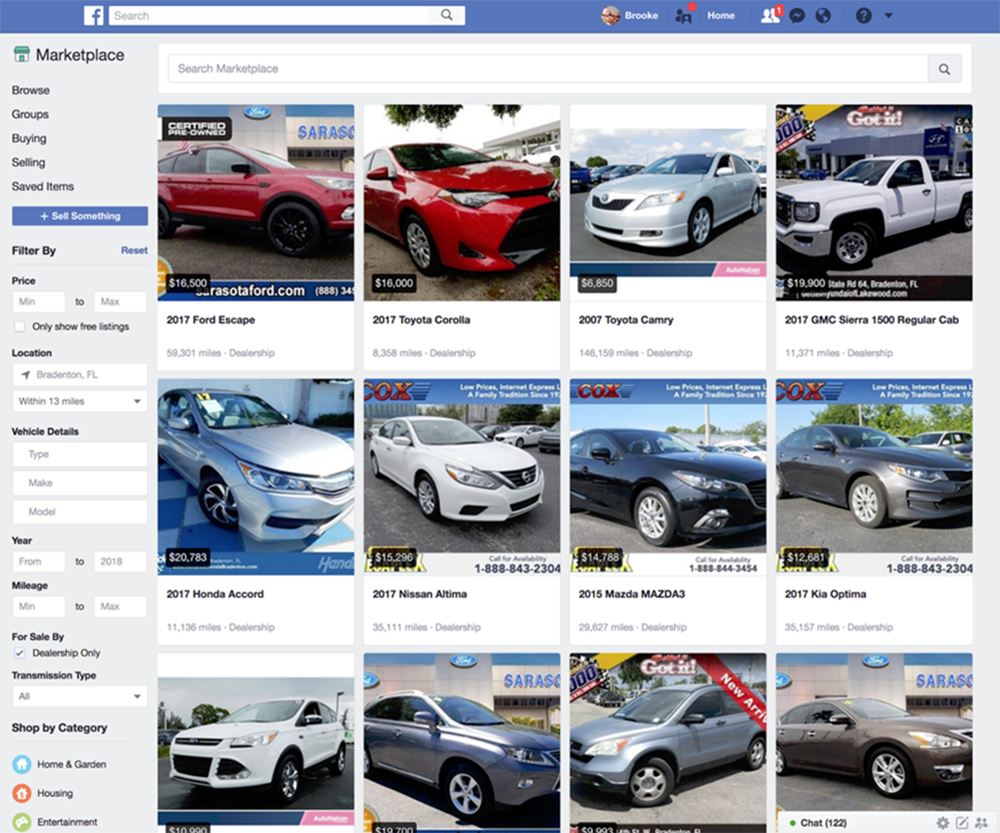Click the 2017 Toyota Corolla title
The width and height of the screenshot is (1000, 833).
point(421,320)
